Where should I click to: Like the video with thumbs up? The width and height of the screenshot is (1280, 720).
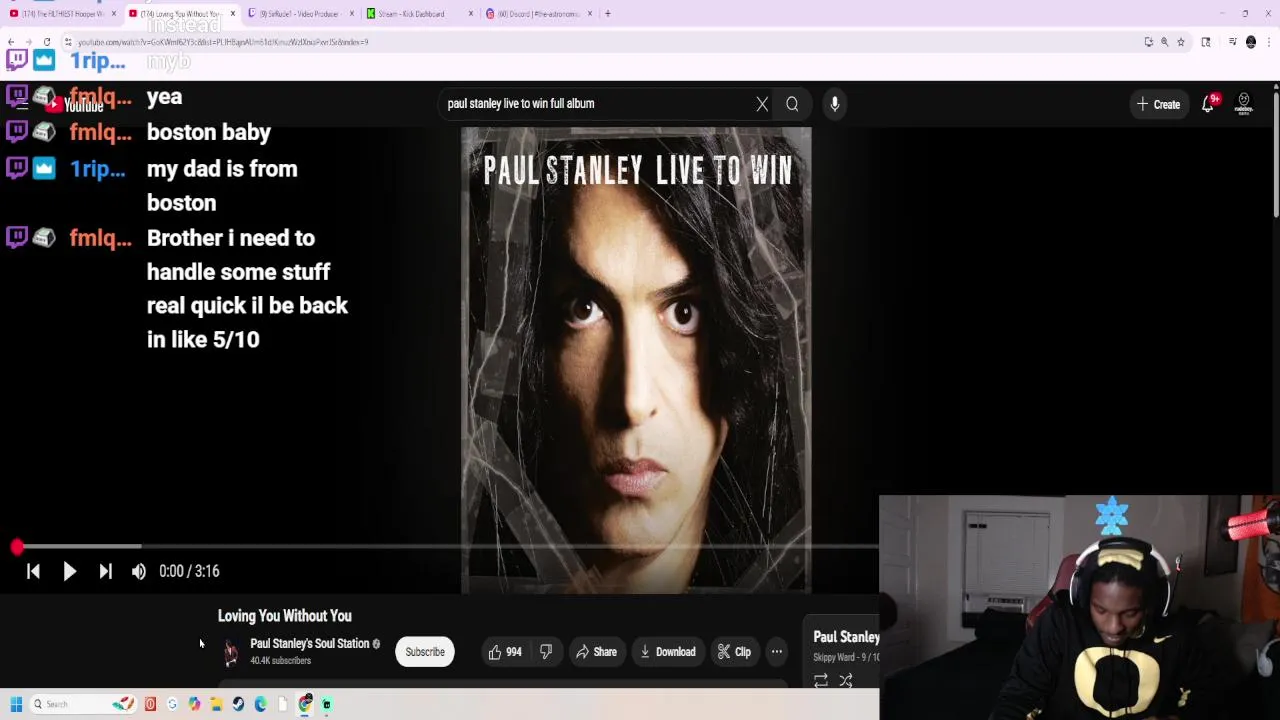pyautogui.click(x=504, y=652)
